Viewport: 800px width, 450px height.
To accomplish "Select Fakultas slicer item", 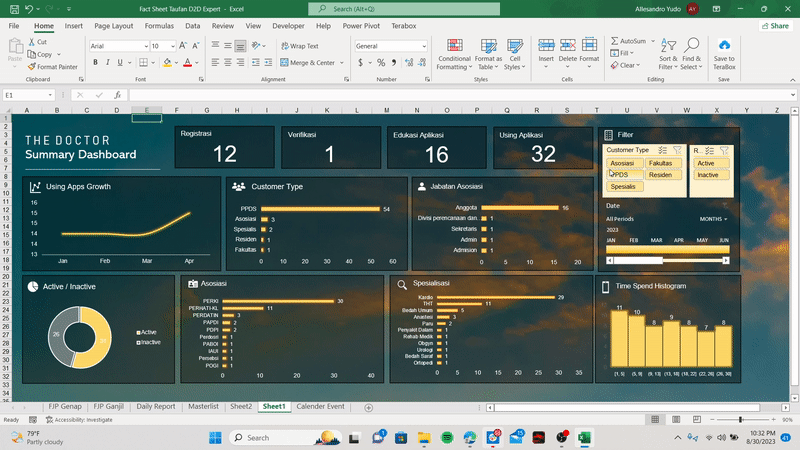I will (663, 163).
